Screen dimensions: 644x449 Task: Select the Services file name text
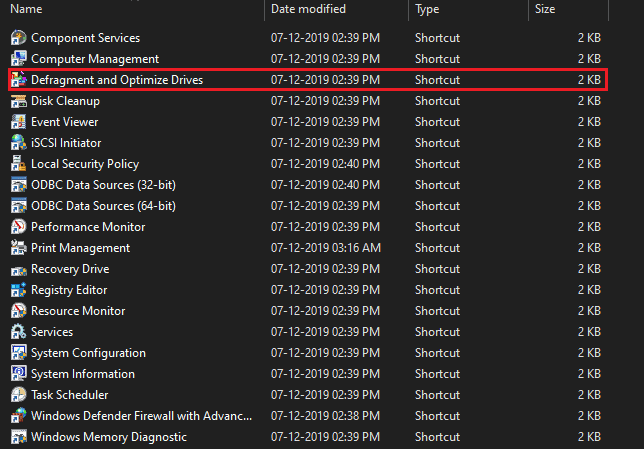[x=52, y=332]
